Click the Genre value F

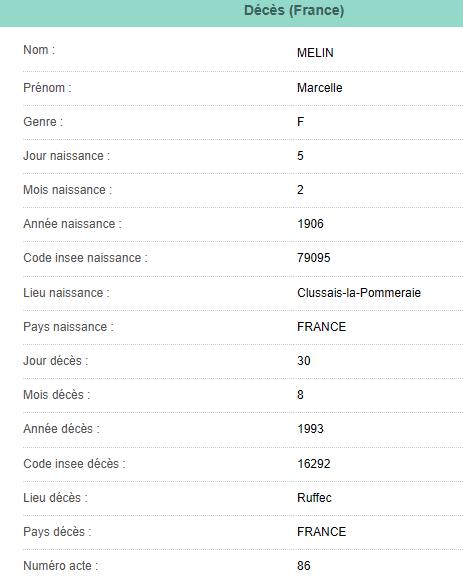(301, 122)
